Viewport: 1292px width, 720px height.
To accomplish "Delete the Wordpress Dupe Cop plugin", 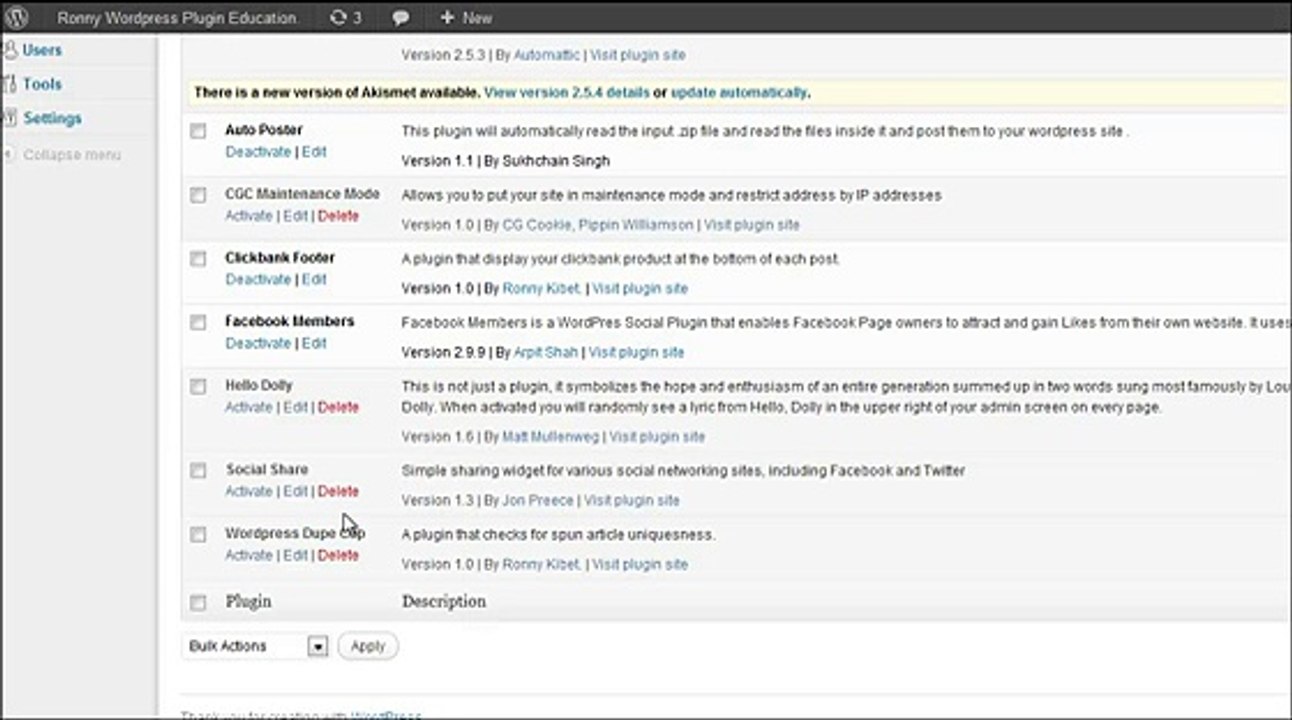I will [338, 555].
